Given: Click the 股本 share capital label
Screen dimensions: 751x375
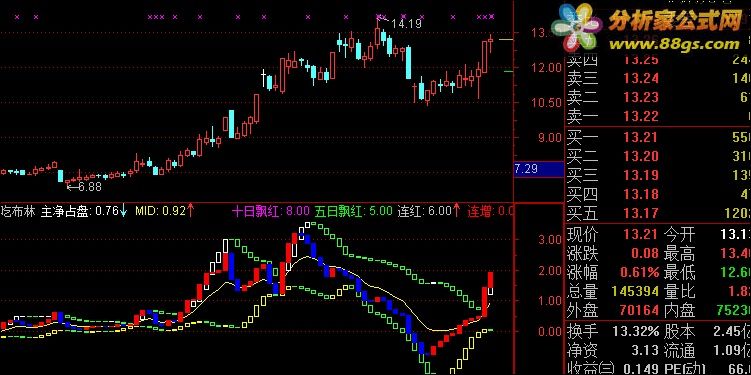Looking at the screenshot, I should coord(679,331).
